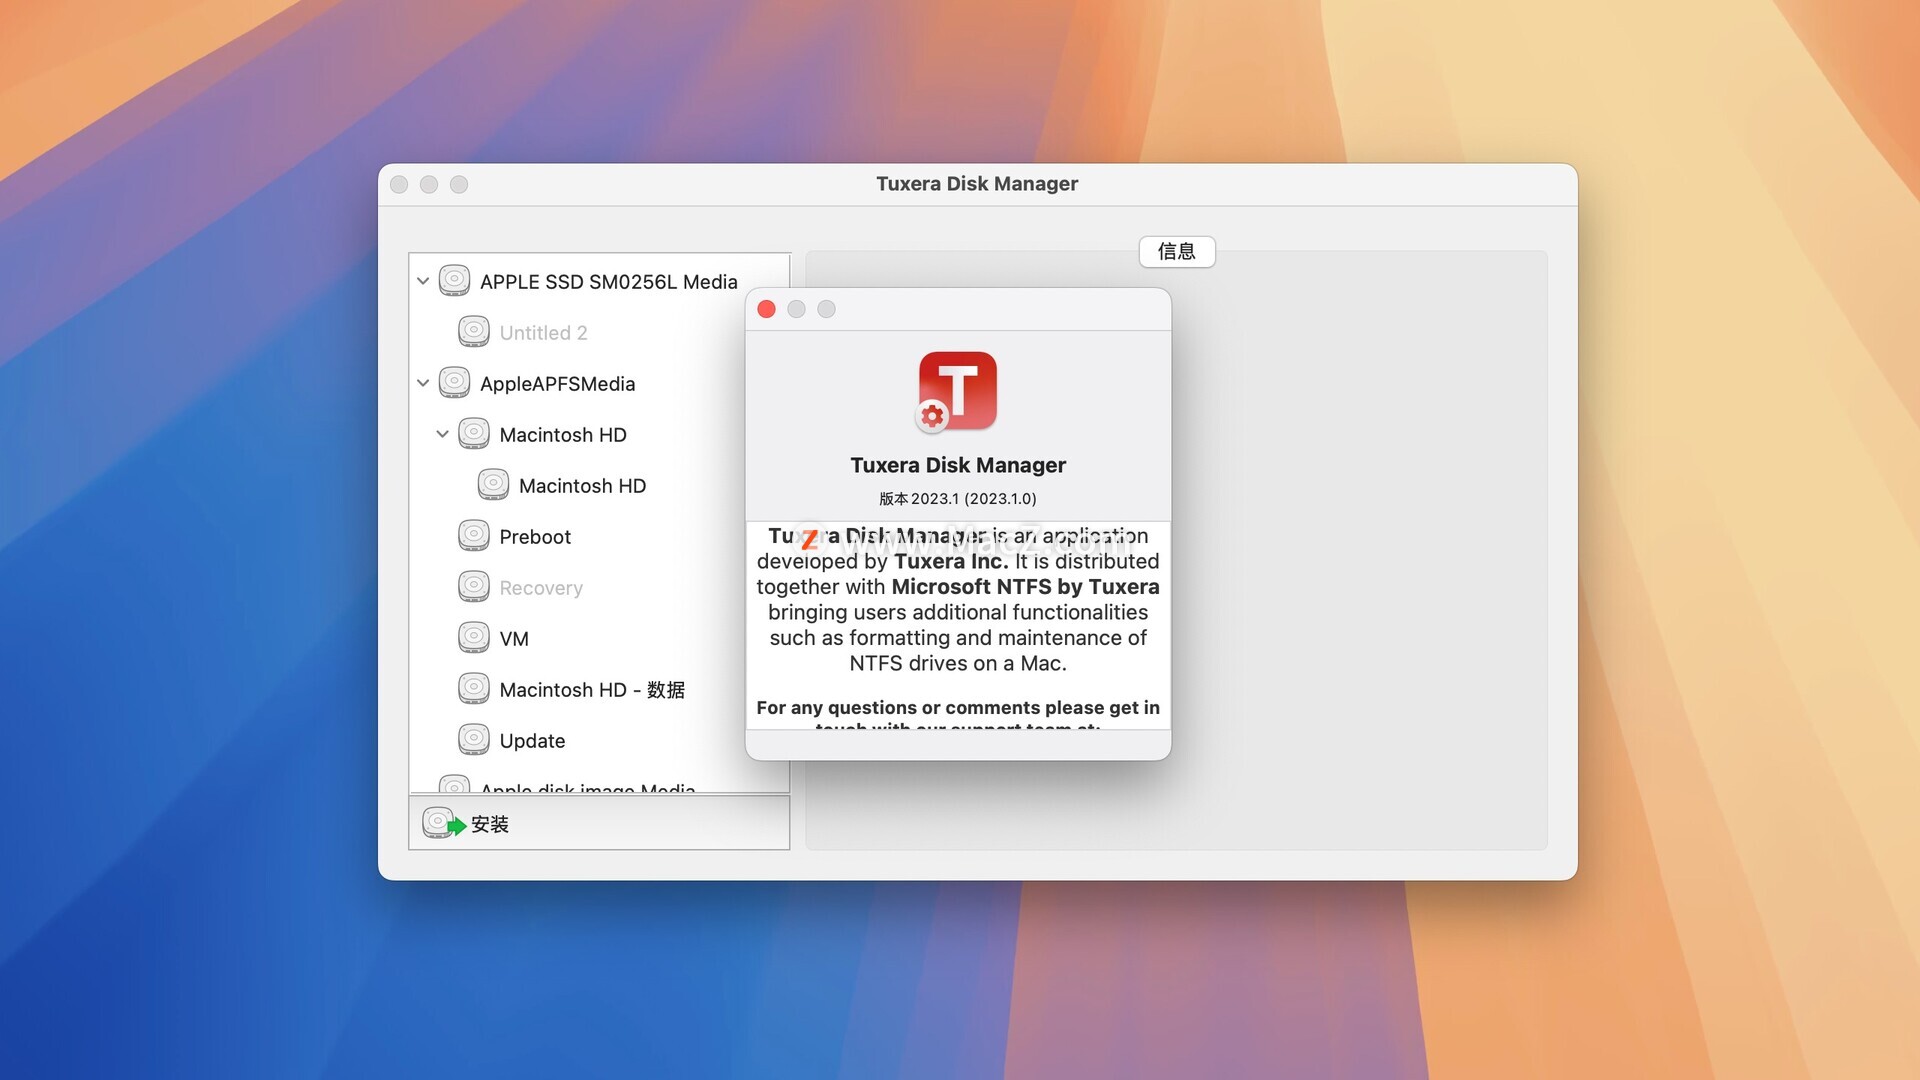Collapse the Macintosh HD container node
This screenshot has height=1080, width=1920.
pyautogui.click(x=442, y=434)
